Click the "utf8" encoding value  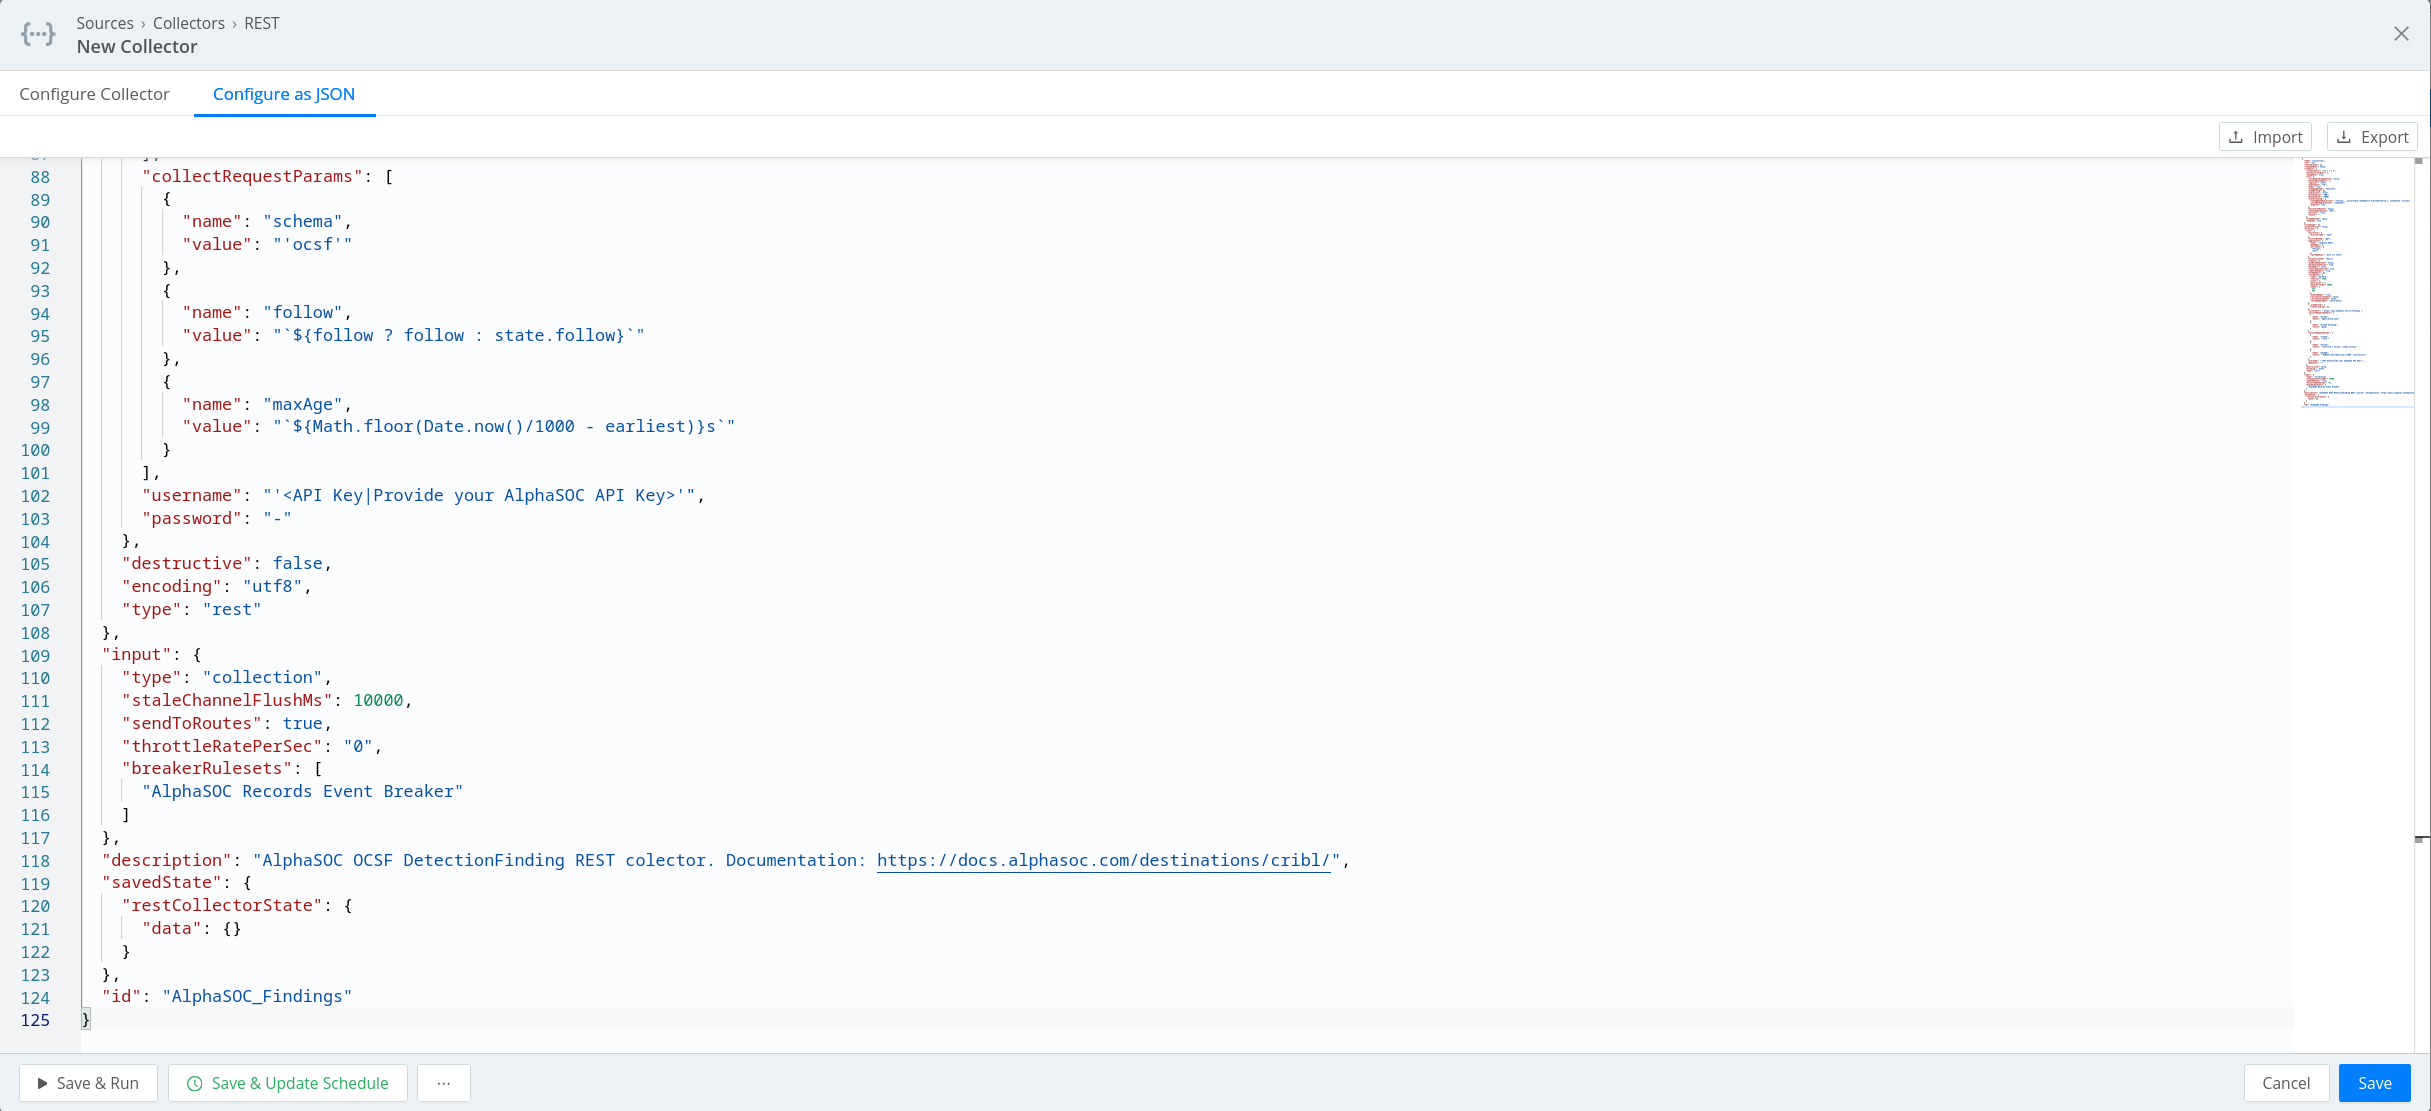[x=273, y=586]
